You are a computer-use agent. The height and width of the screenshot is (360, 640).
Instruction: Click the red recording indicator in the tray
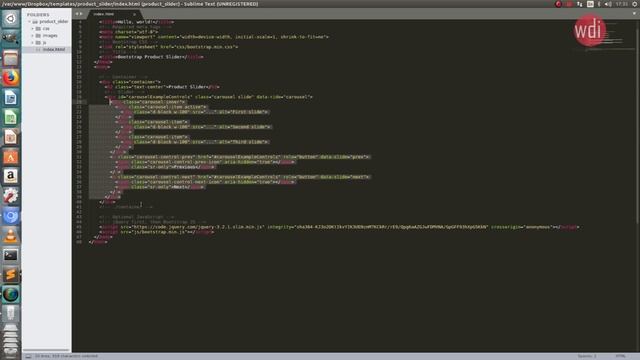558,4
